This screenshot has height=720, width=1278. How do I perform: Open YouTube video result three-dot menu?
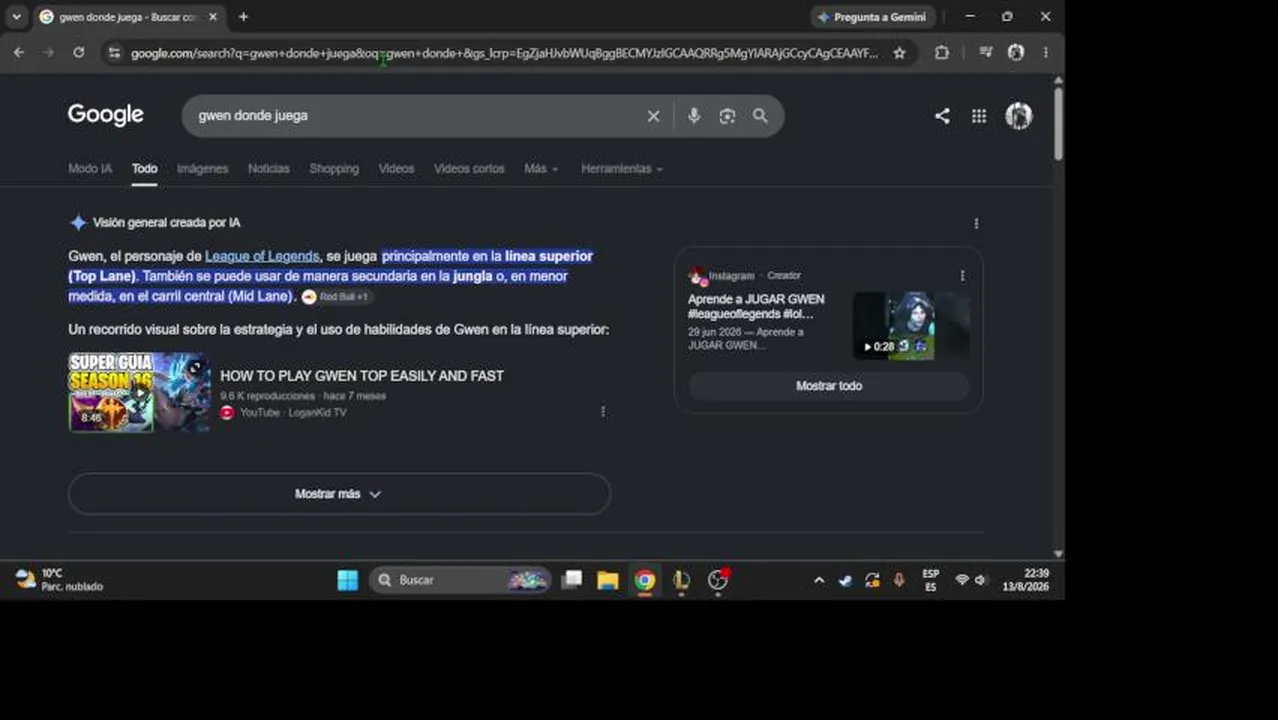[602, 412]
